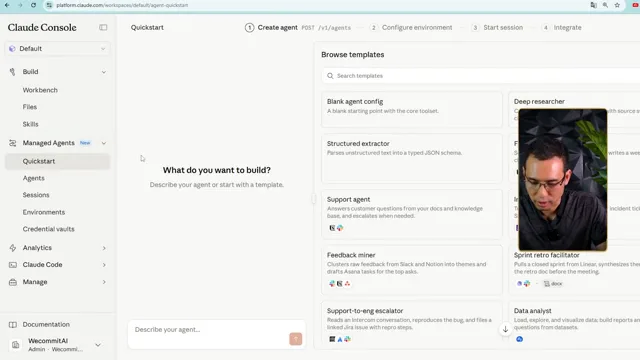
Task: Expand the WecommitAI account chevron
Action: [98, 345]
